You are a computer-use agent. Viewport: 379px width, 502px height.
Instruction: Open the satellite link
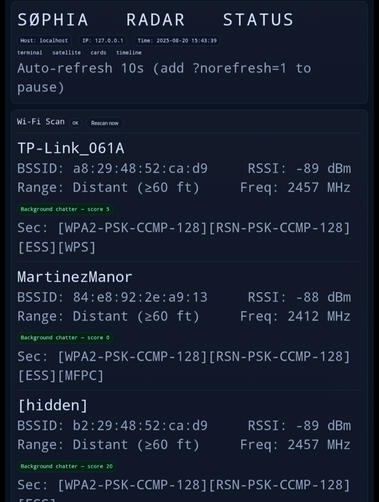[x=66, y=53]
